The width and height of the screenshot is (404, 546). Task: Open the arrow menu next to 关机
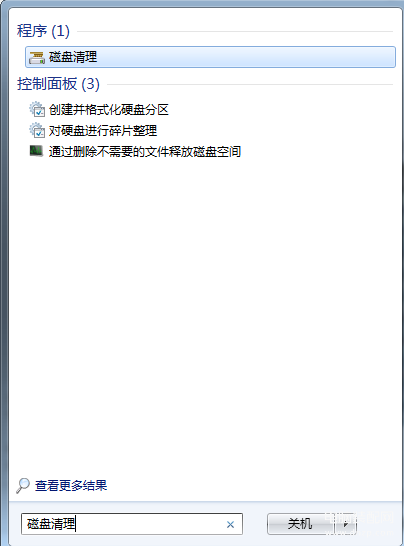tap(345, 524)
